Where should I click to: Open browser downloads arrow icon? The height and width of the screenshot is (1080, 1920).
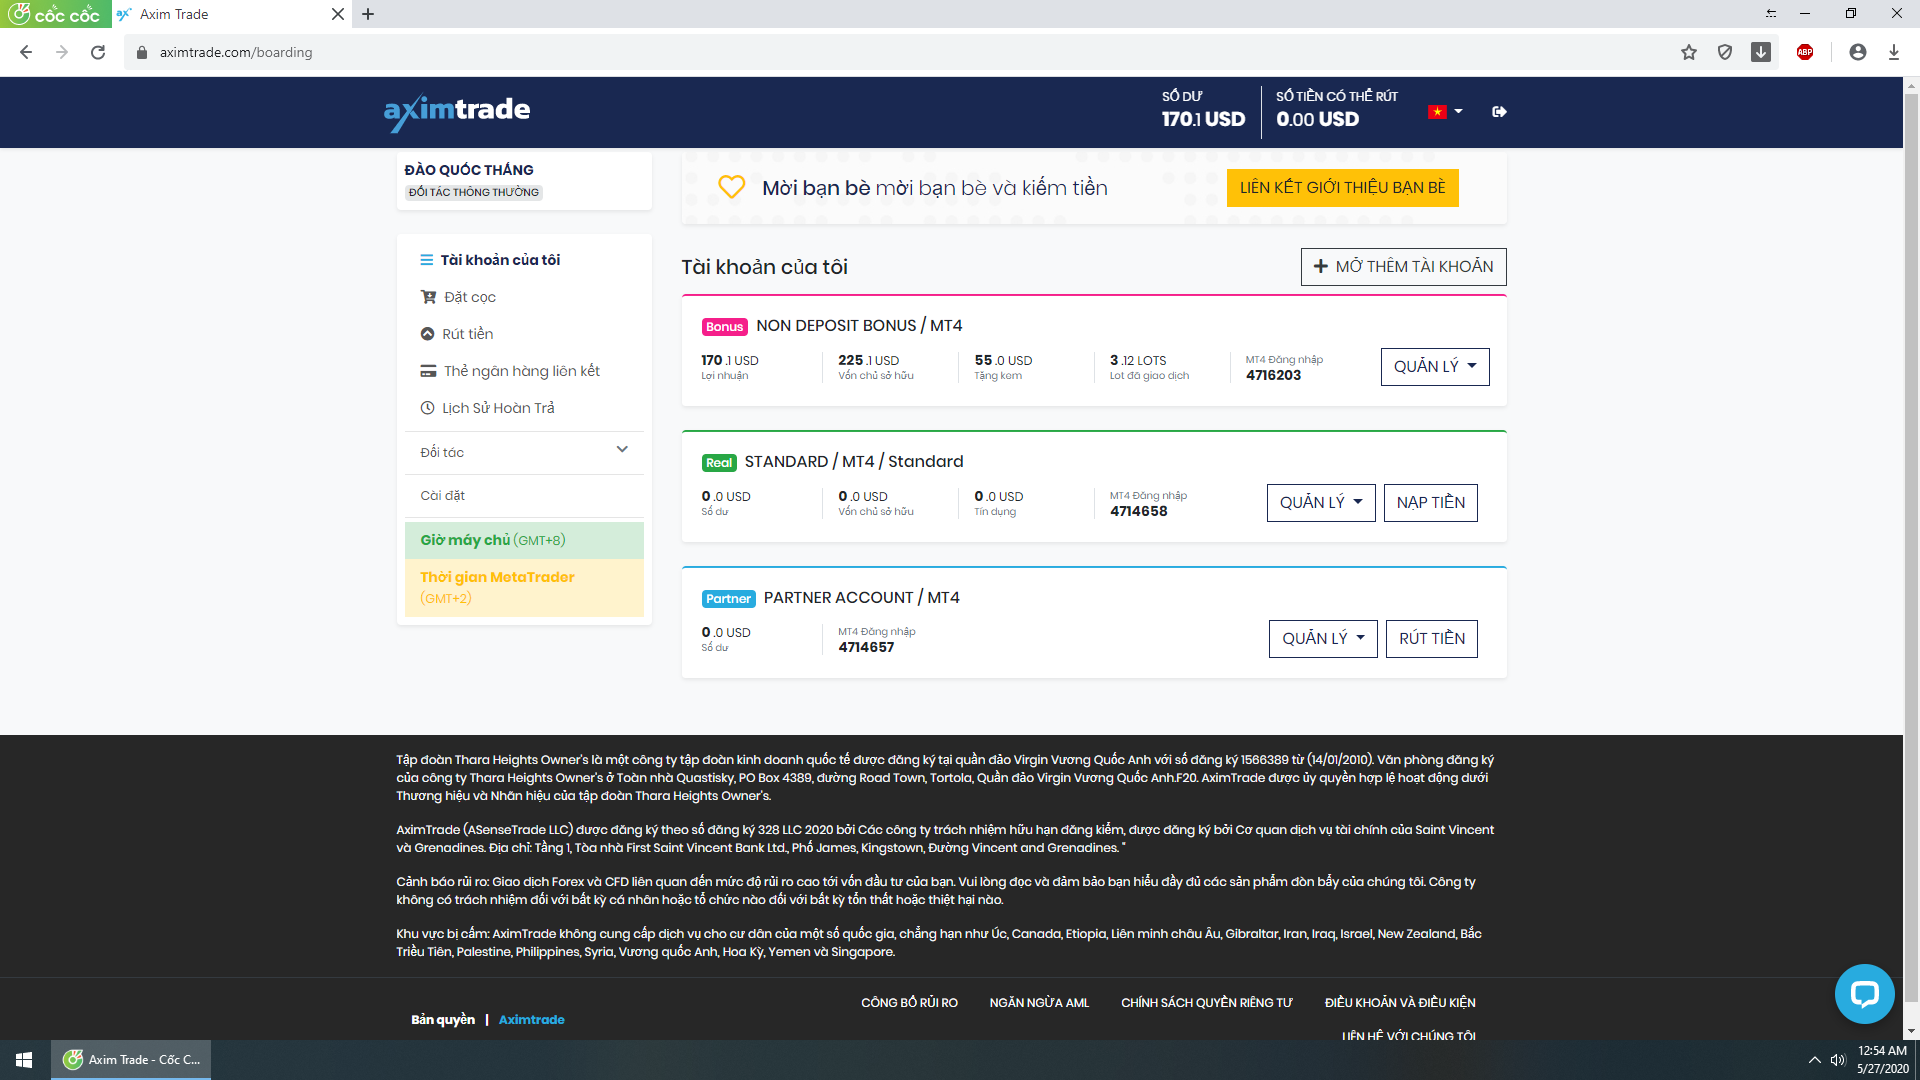click(x=1894, y=52)
